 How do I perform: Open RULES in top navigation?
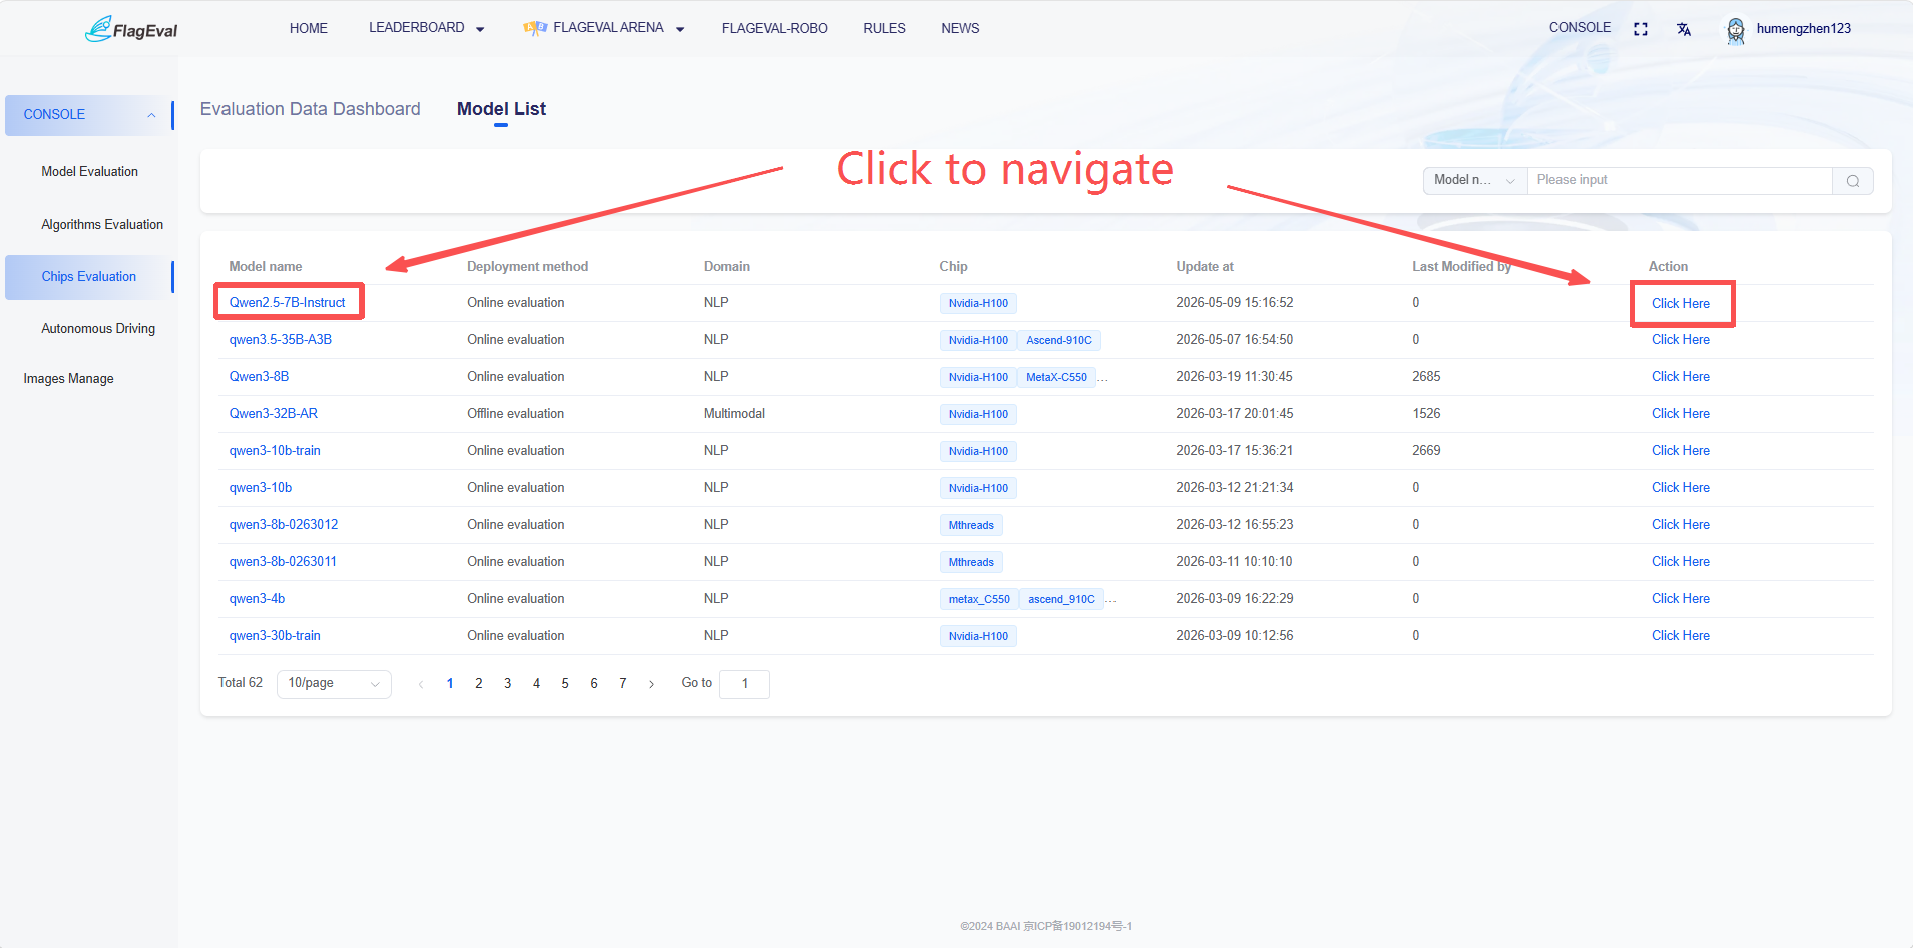click(x=884, y=28)
